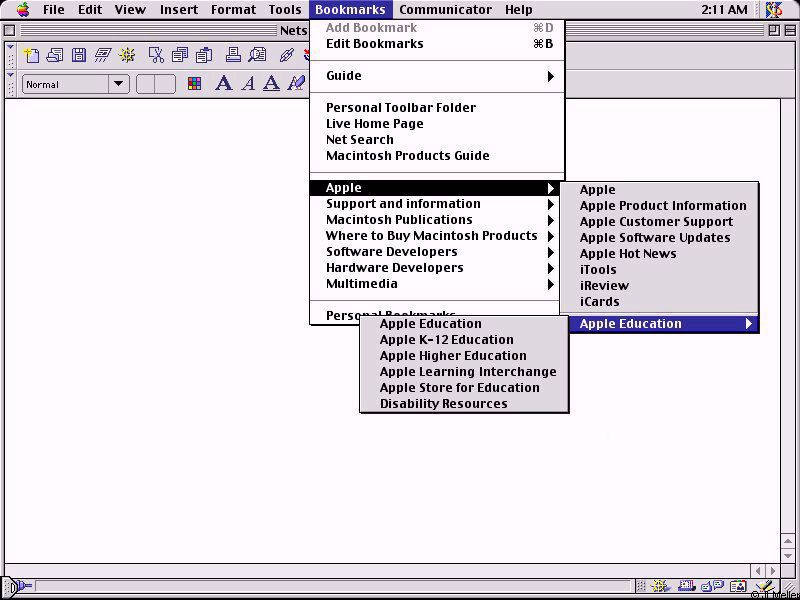Click the Find magnifier icon
800x600 pixels.
258,55
